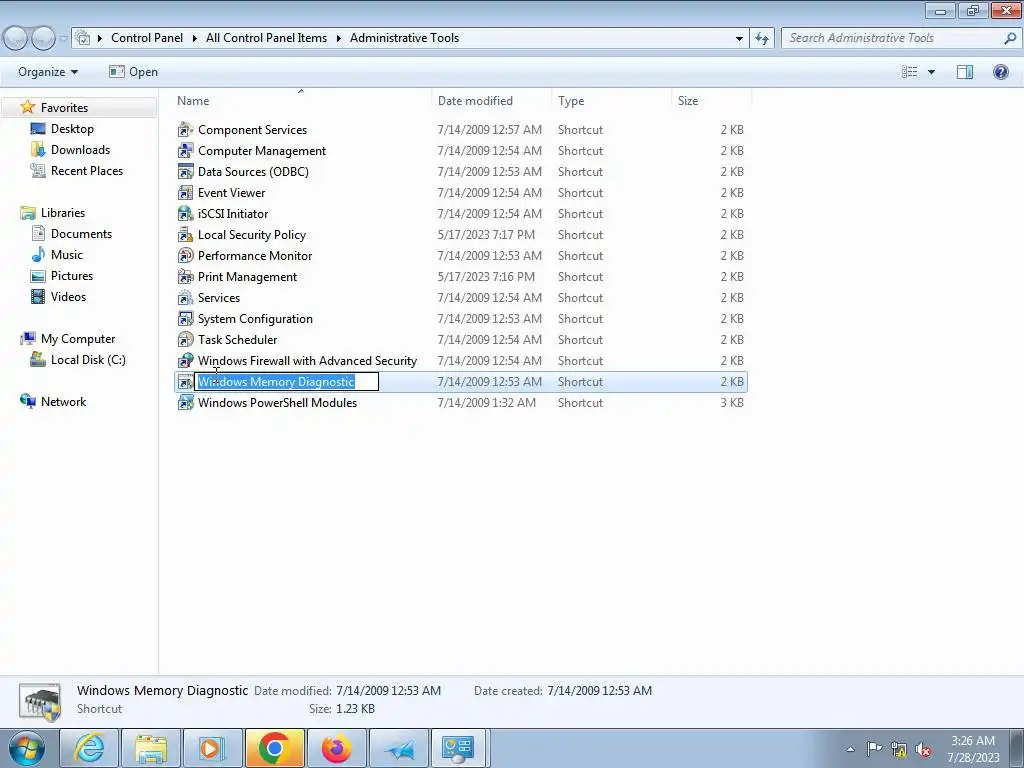1024x768 pixels.
Task: Open Documents library
Action: (x=82, y=234)
